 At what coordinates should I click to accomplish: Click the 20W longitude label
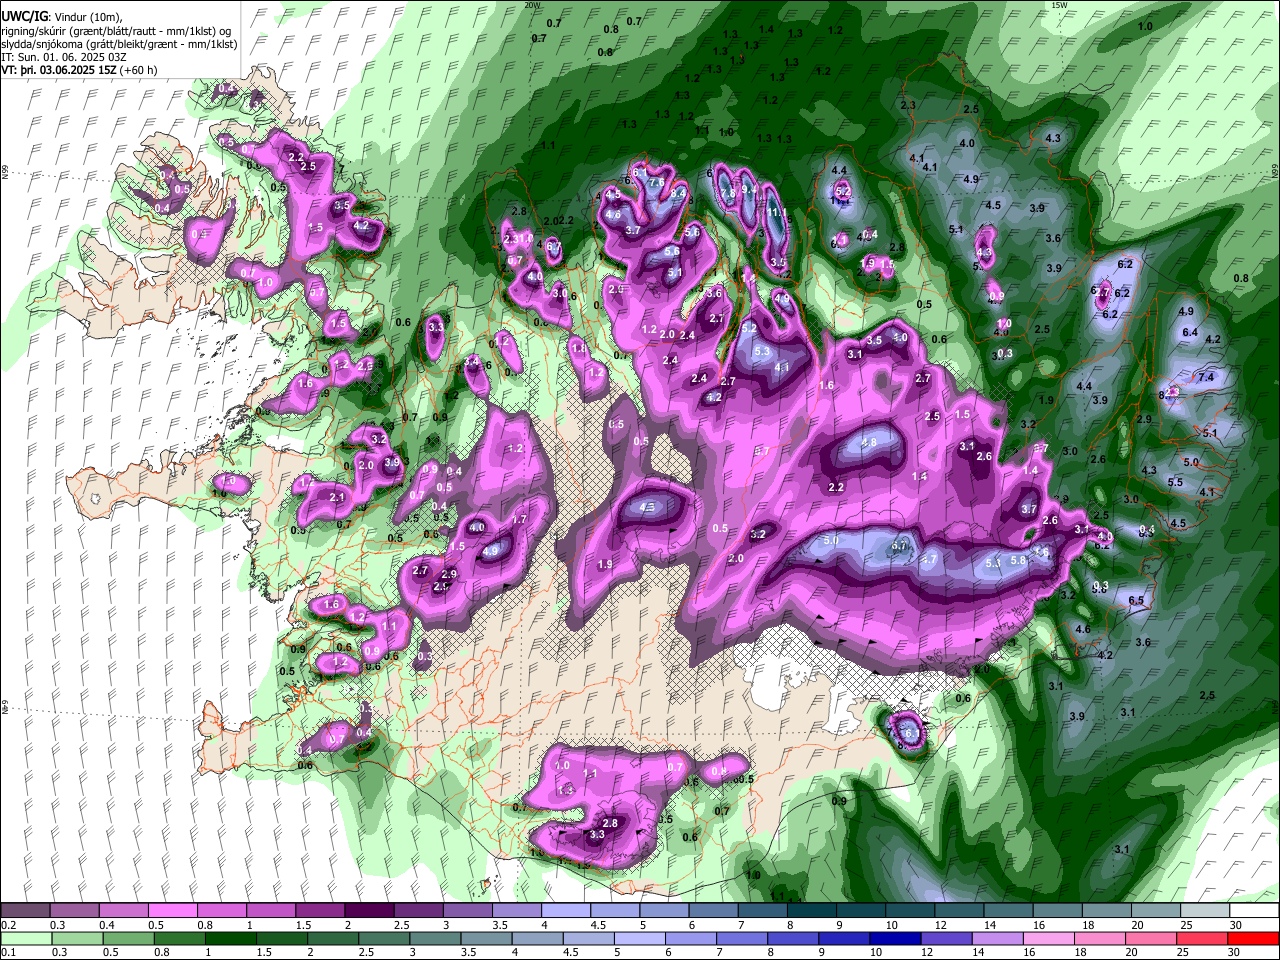532,5
